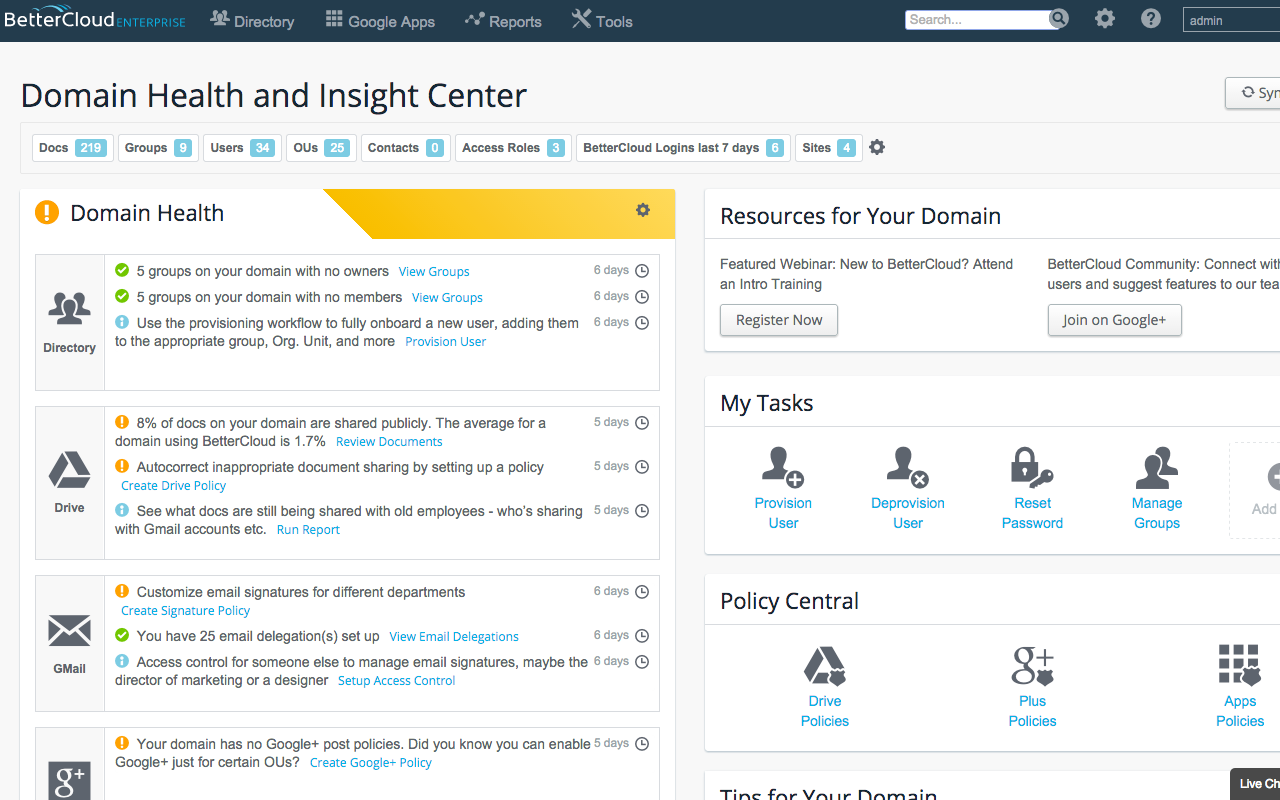This screenshot has width=1280, height=800.
Task: Click Create Signature Policy link
Action: 186,610
